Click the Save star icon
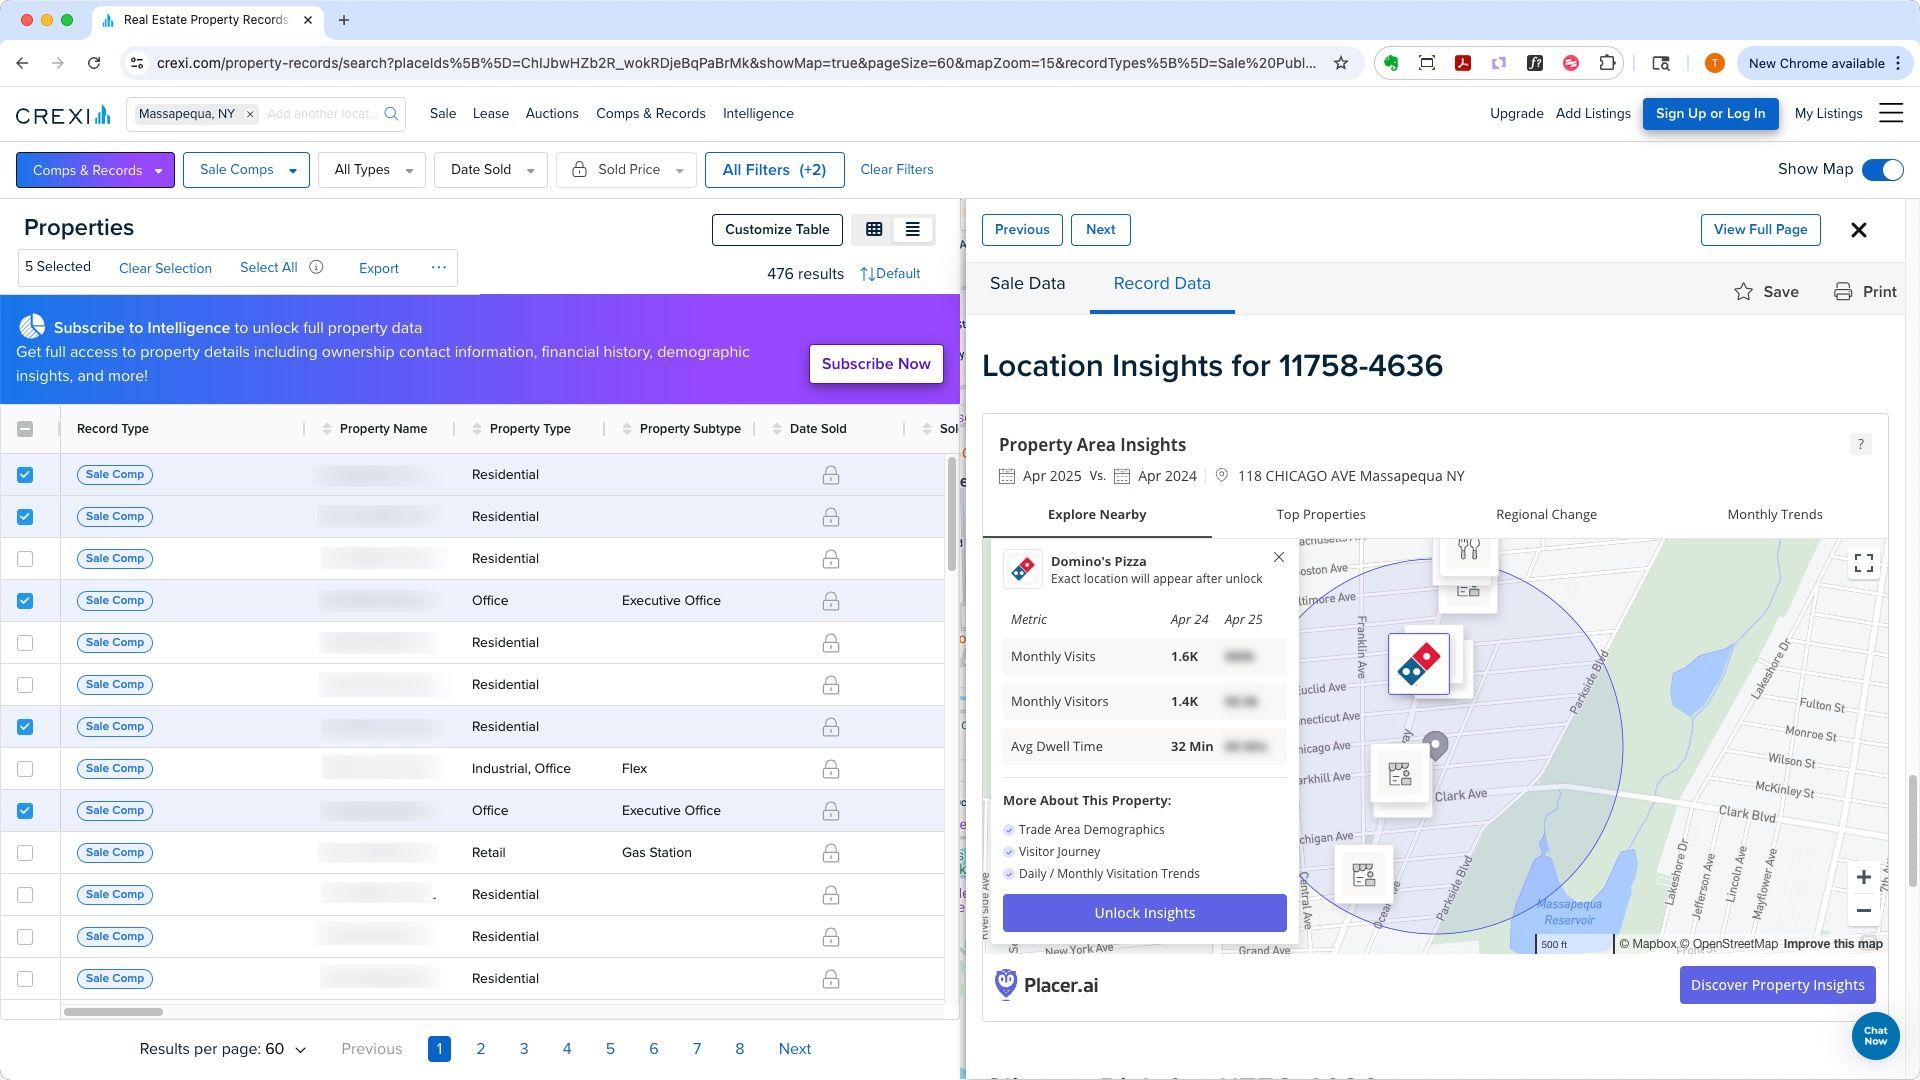This screenshot has width=1920, height=1080. pyautogui.click(x=1743, y=292)
